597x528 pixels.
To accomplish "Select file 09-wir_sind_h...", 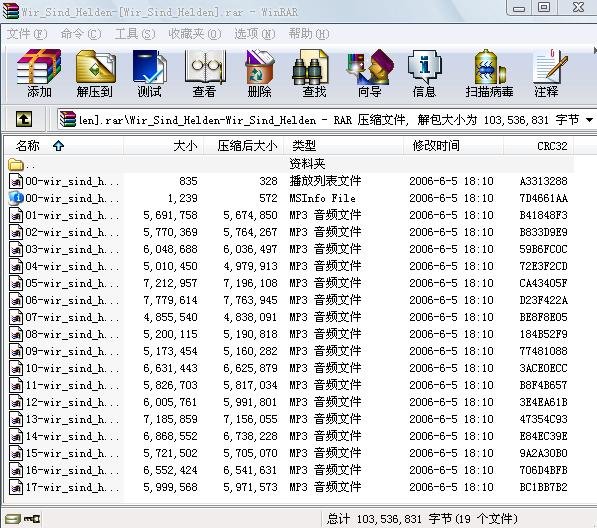I will pyautogui.click(x=72, y=351).
